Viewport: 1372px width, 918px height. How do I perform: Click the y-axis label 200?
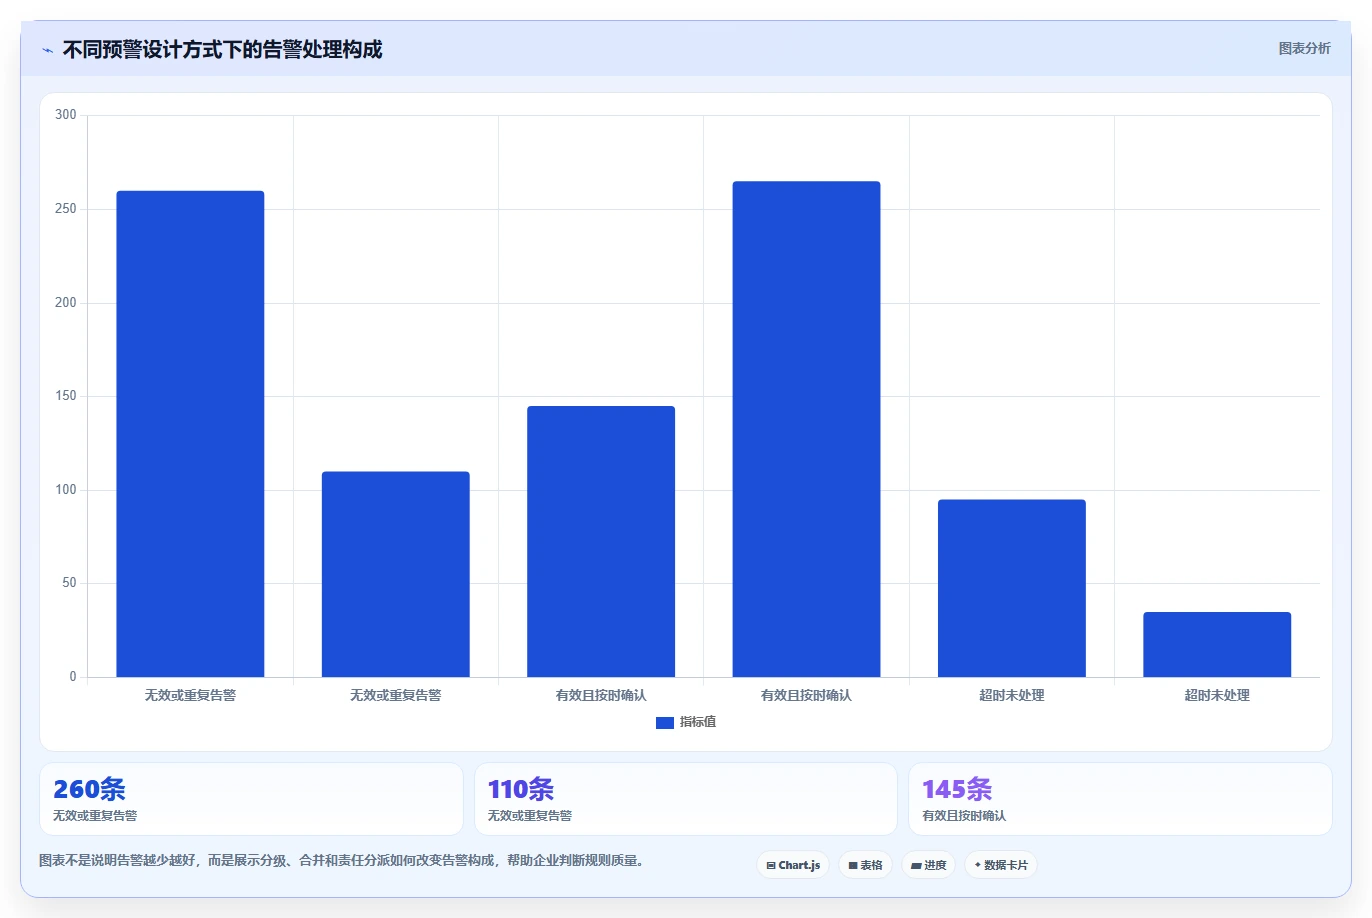pyautogui.click(x=66, y=303)
